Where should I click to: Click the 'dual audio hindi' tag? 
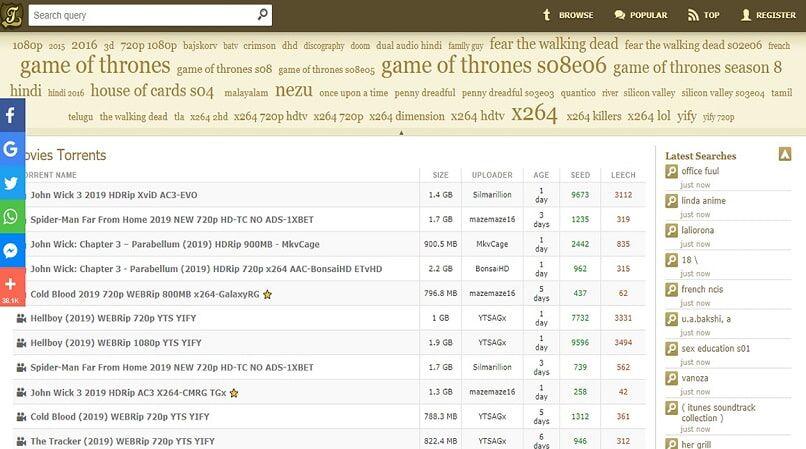pos(409,46)
